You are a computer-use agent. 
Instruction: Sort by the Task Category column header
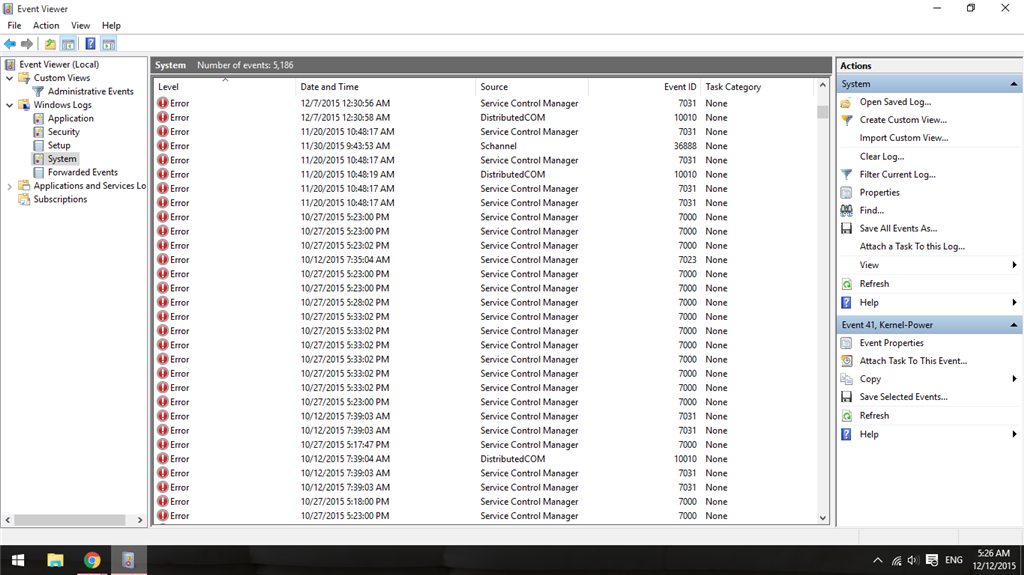click(x=758, y=87)
